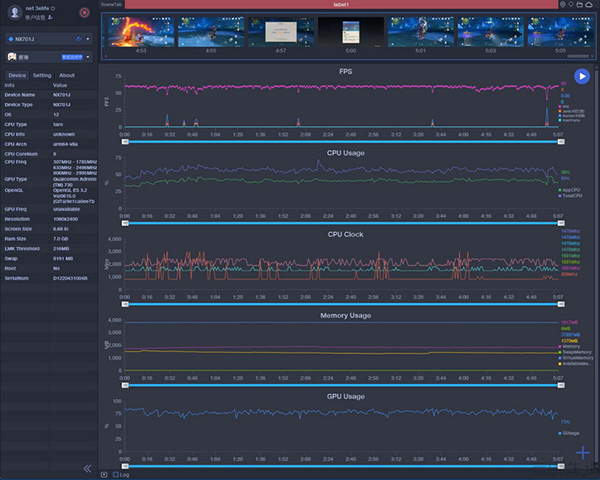
Task: Click the label1 red bar
Action: tap(340, 5)
